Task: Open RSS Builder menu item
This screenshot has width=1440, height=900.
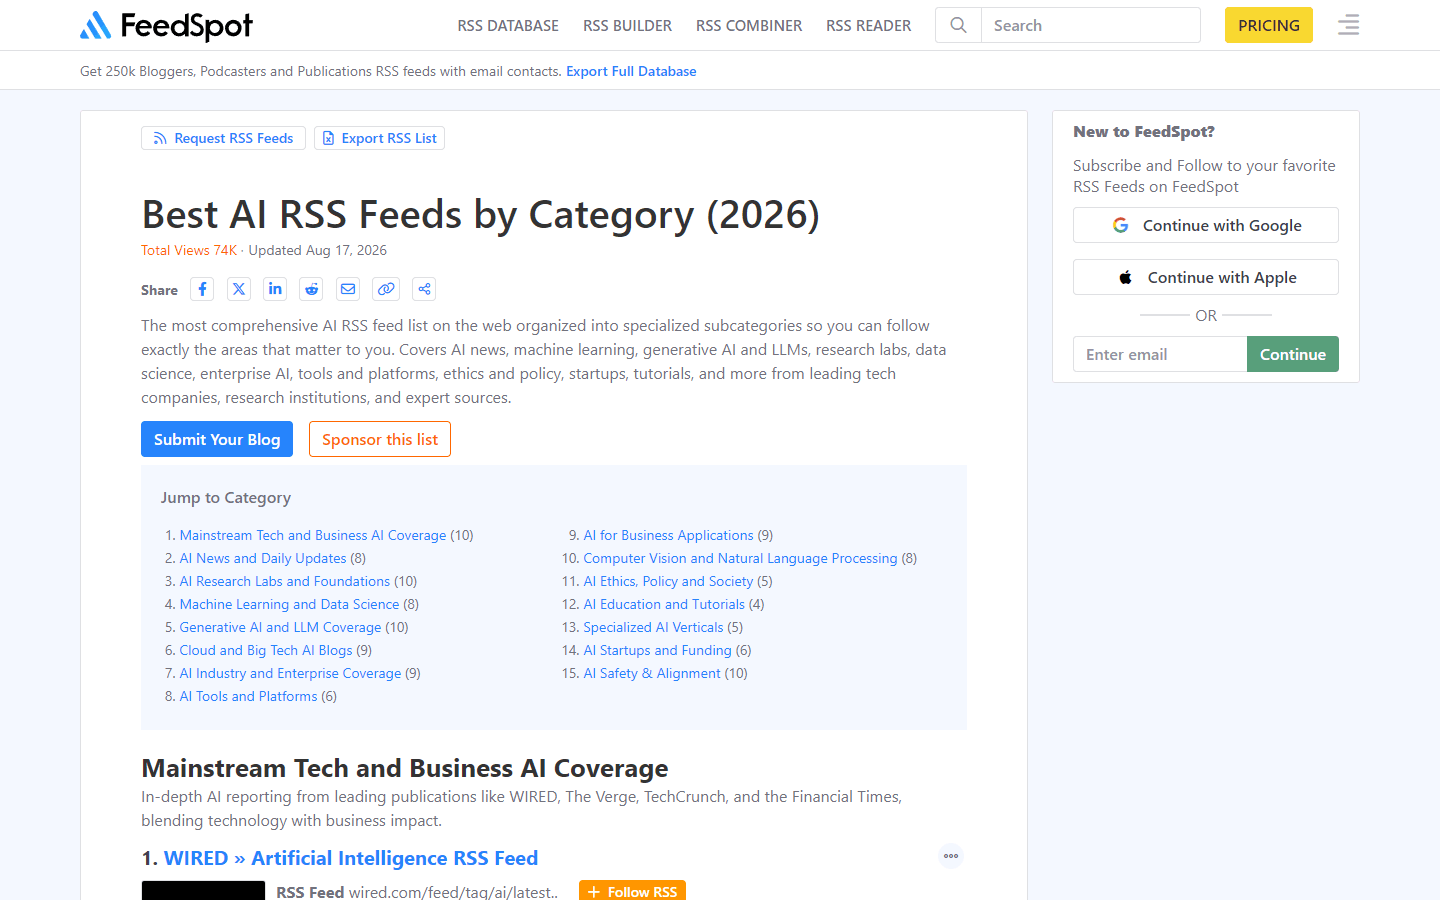Action: [x=628, y=25]
